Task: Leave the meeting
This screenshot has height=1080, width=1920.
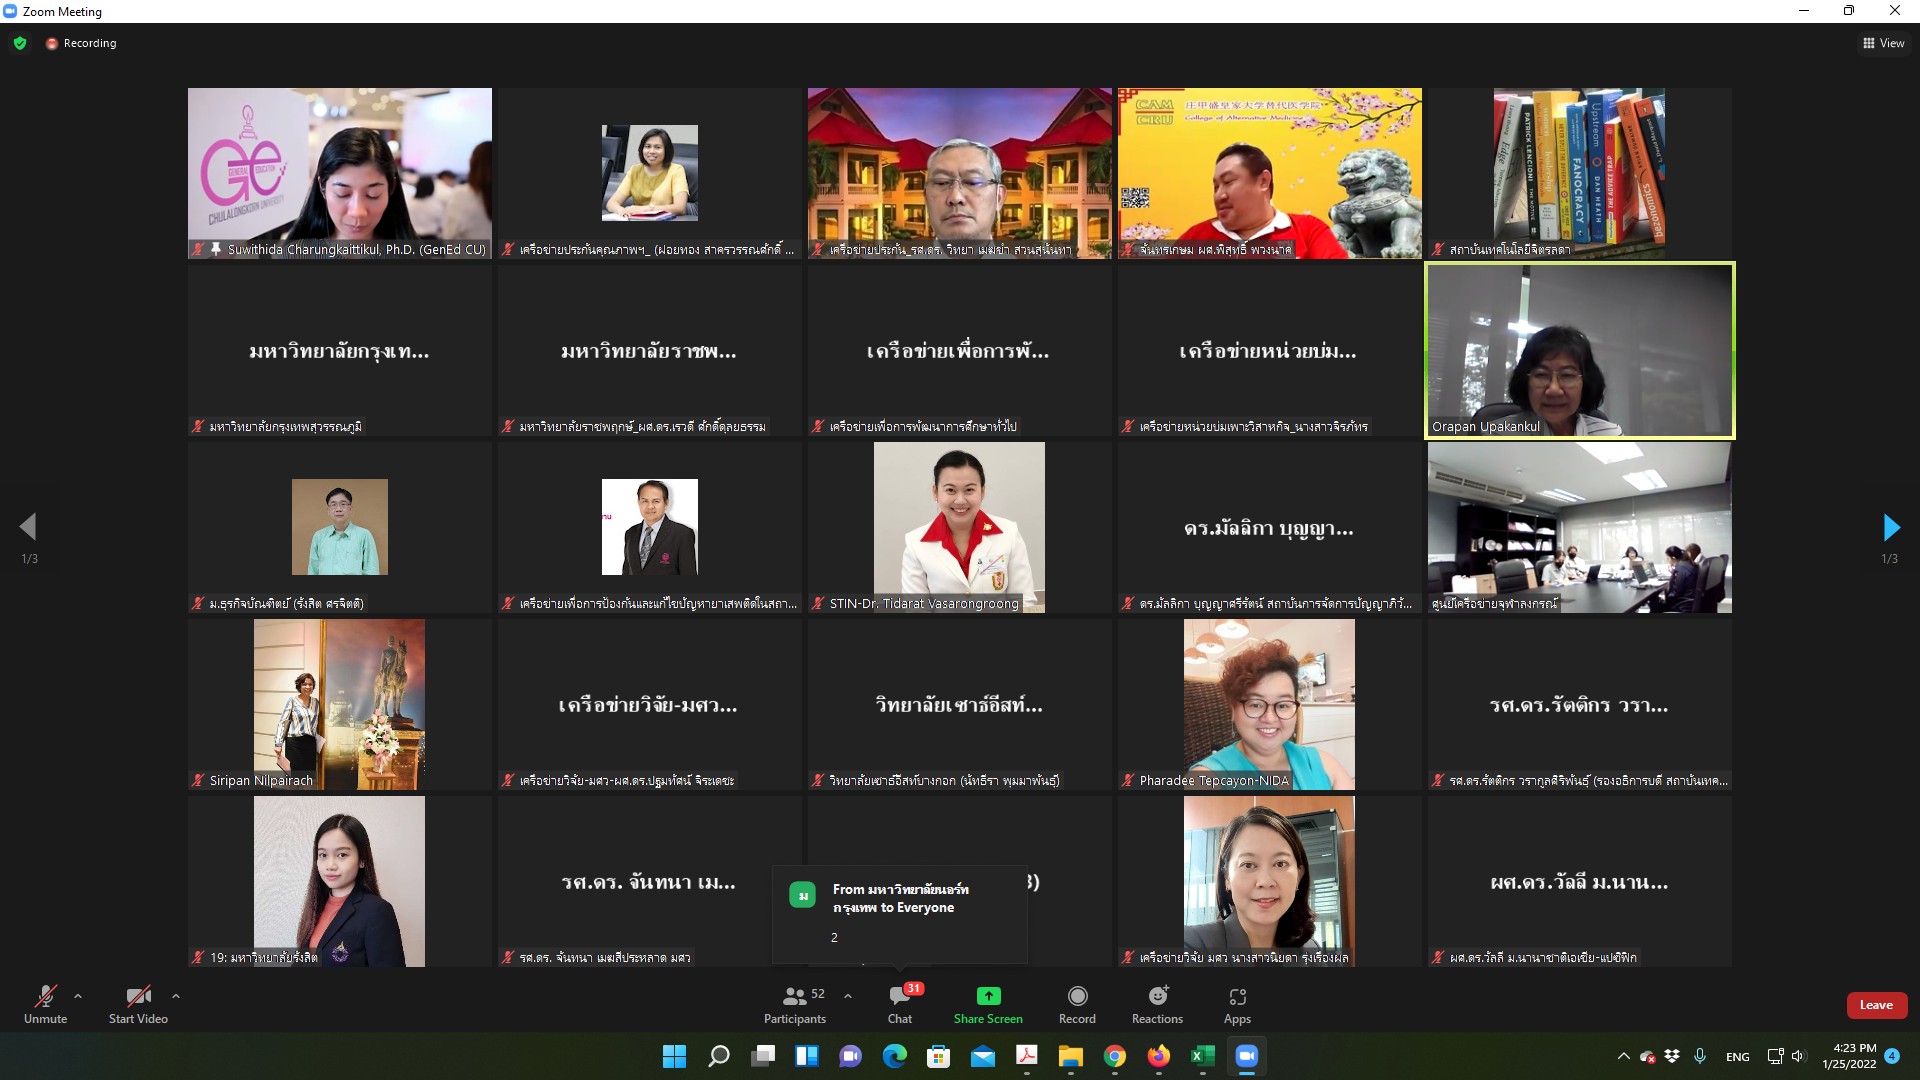Action: (x=1876, y=1005)
